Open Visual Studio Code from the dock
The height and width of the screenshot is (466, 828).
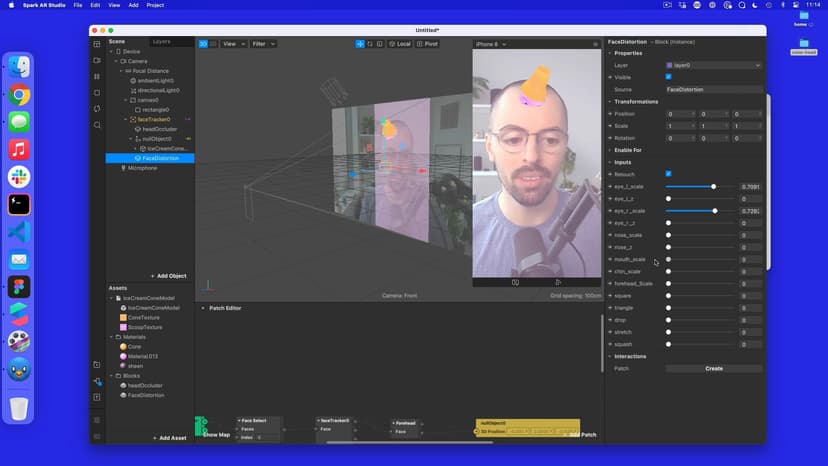point(19,232)
